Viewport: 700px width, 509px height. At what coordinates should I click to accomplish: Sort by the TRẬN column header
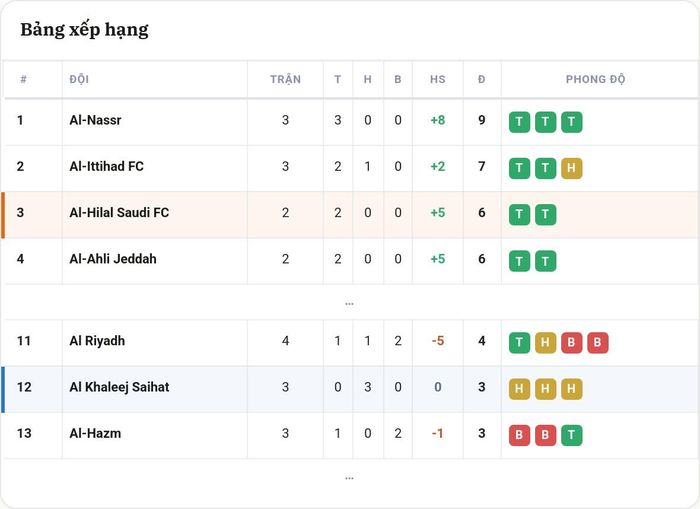tap(285, 79)
